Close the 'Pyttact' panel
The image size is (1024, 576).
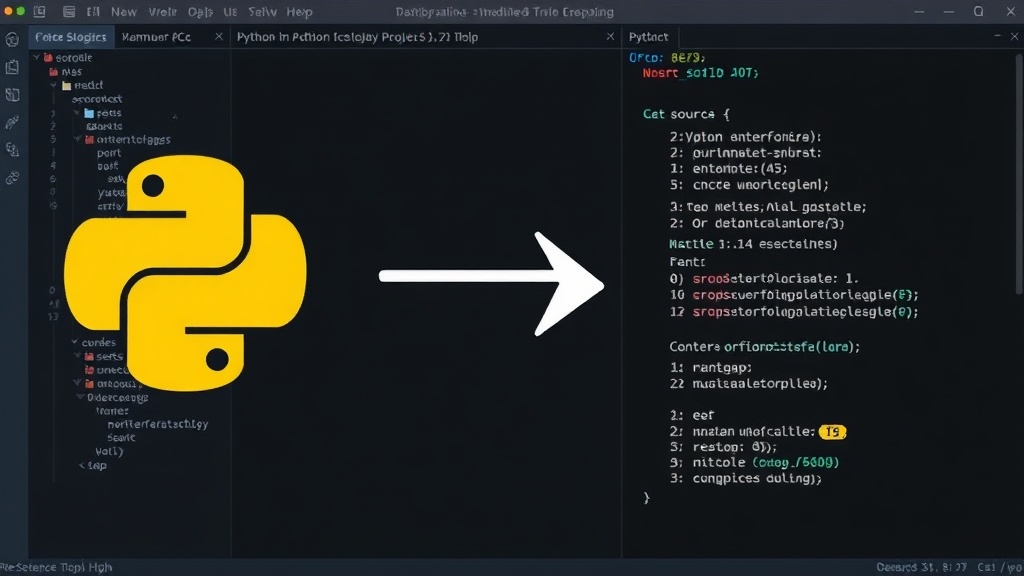pos(1014,37)
